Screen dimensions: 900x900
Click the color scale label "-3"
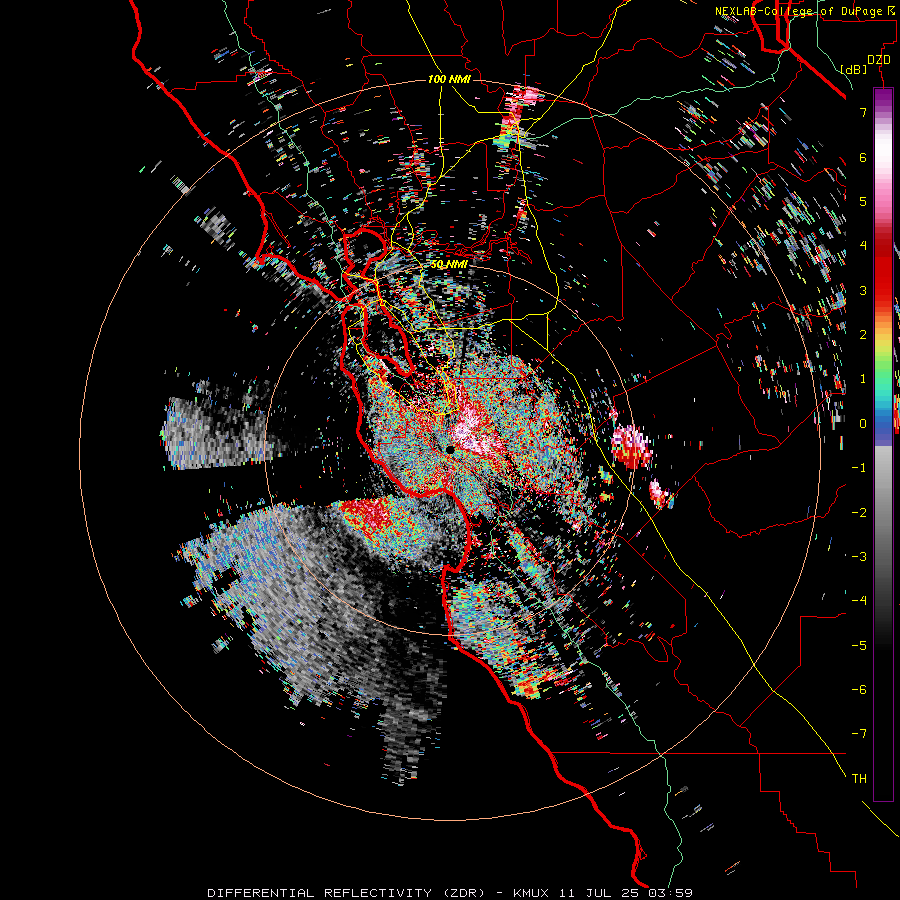[859, 557]
